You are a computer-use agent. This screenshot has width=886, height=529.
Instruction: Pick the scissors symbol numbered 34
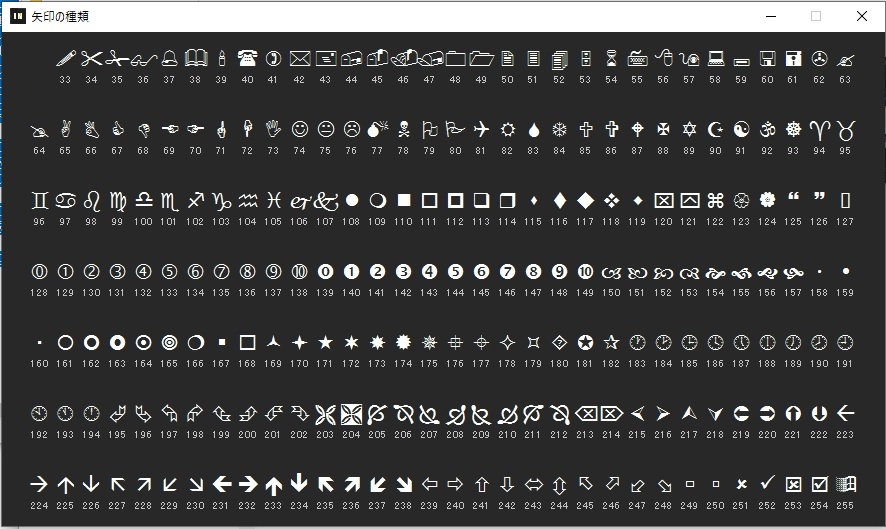[x=91, y=58]
